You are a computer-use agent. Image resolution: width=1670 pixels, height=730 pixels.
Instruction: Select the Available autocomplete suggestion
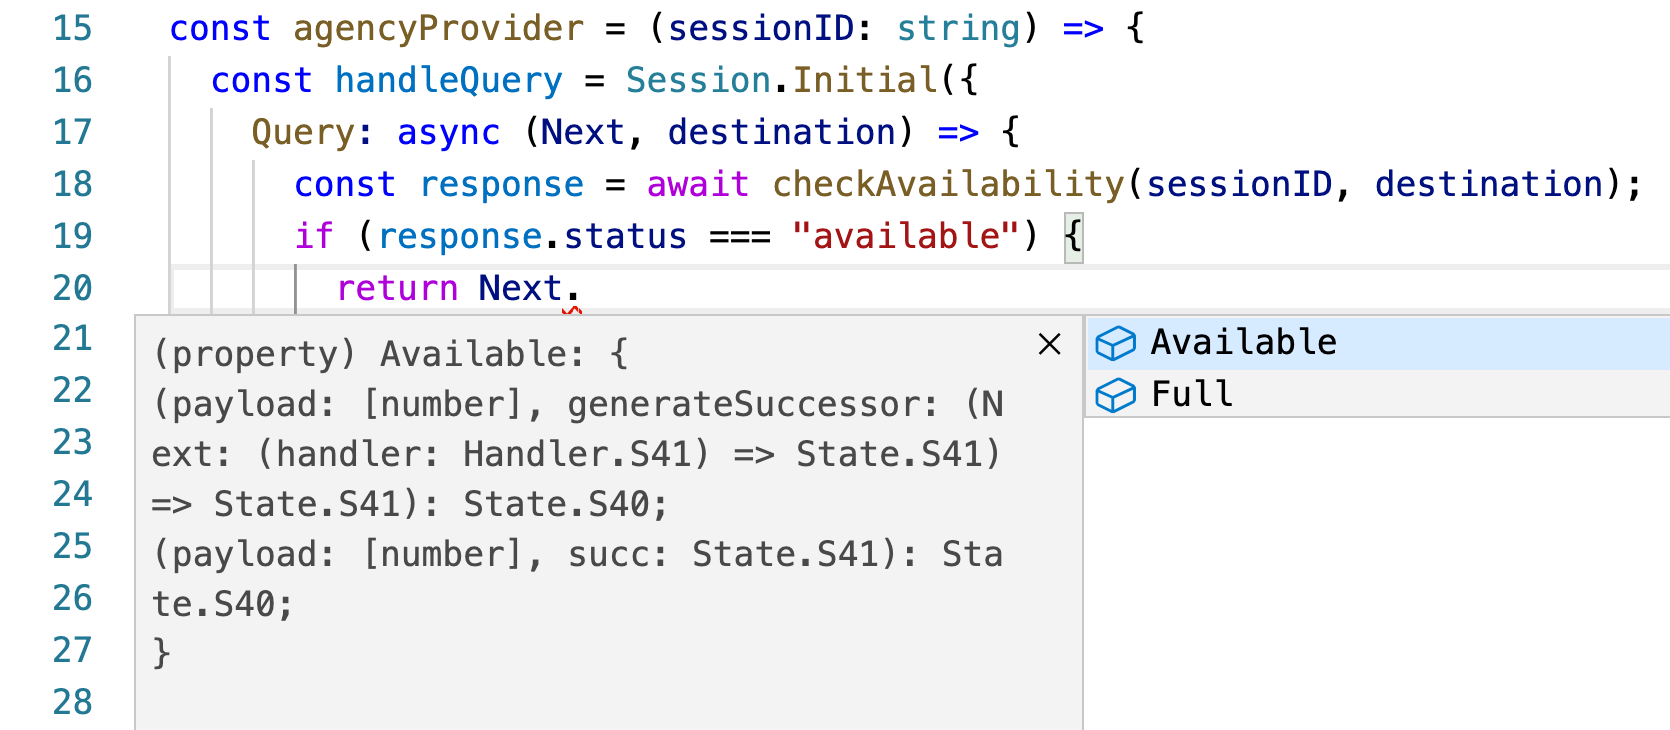[1243, 343]
